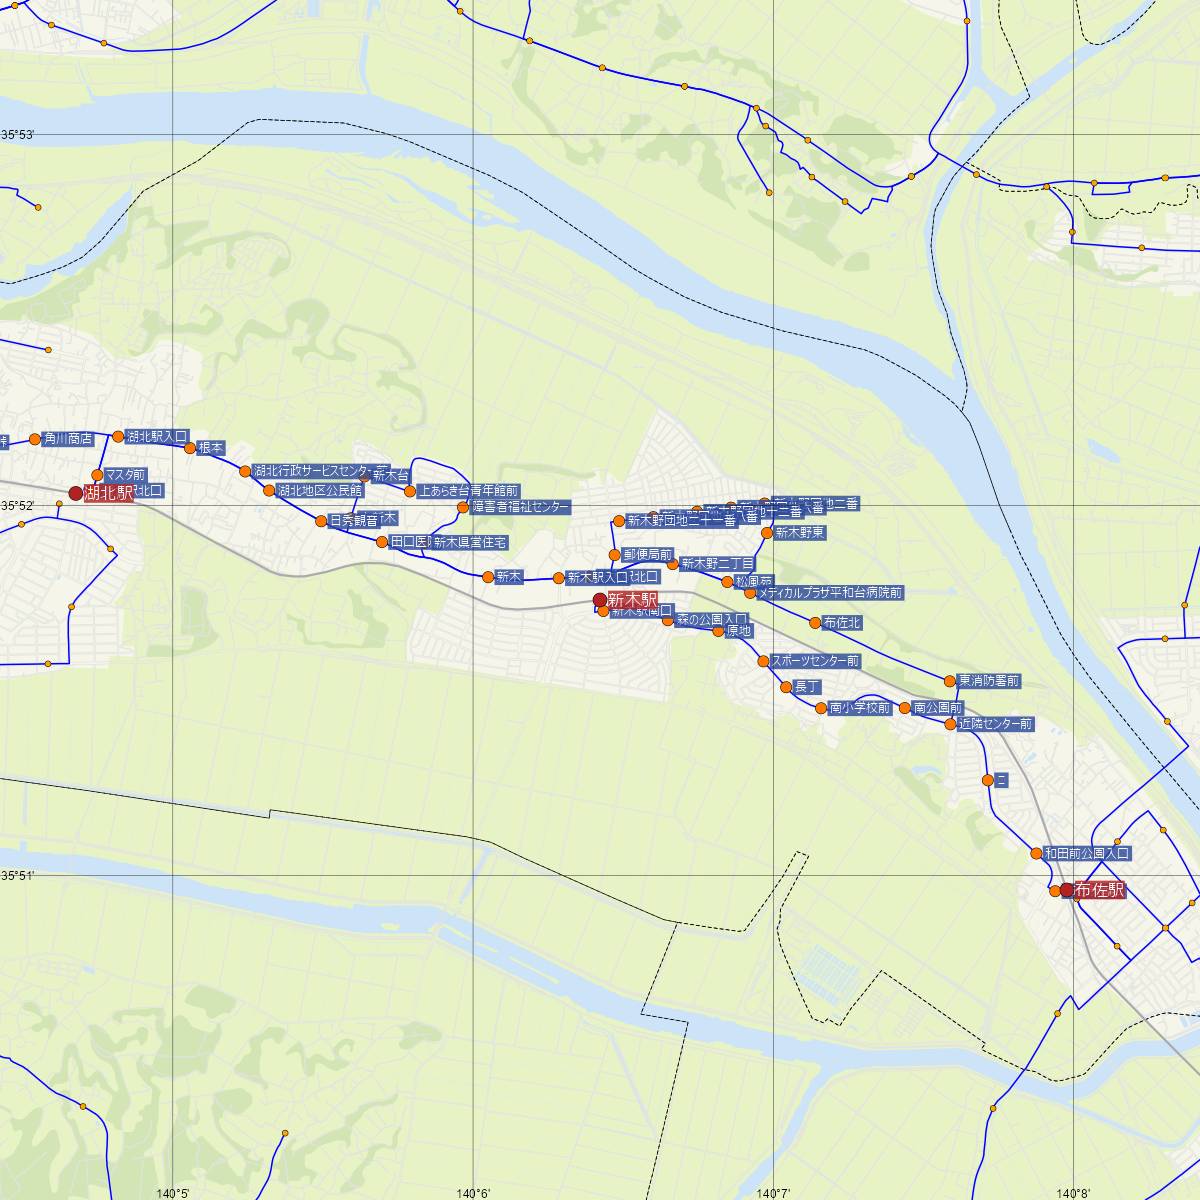1200x1200 pixels.
Task: Click the orange 郵便局前 bus stop dot
Action: [614, 555]
